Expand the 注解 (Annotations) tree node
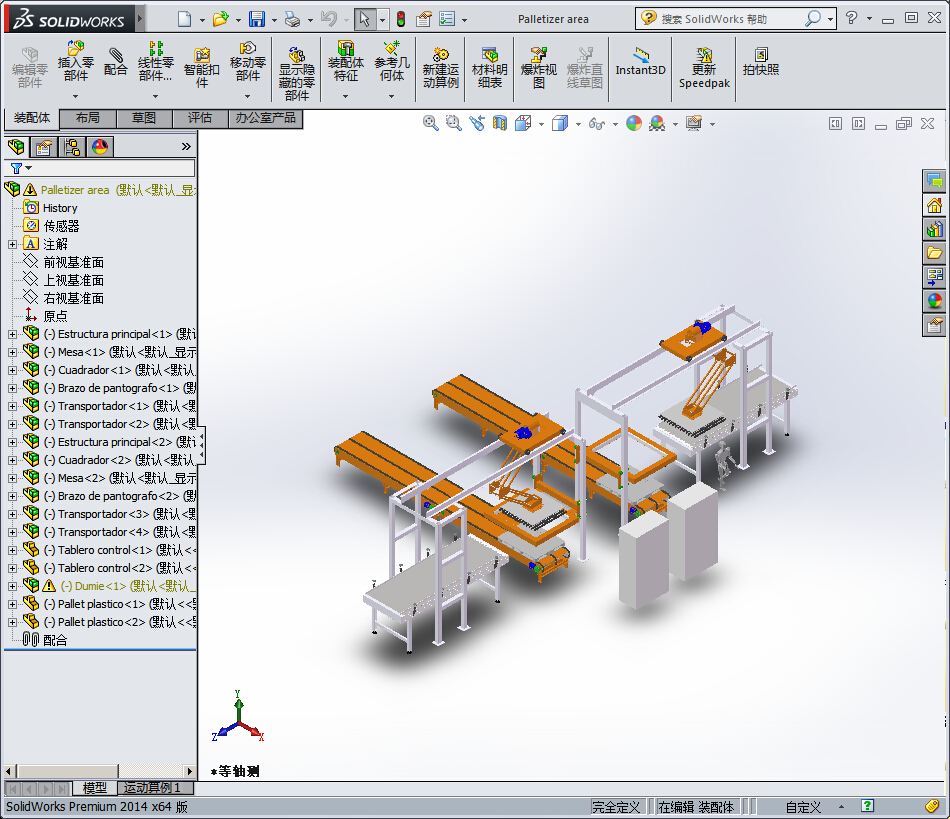Viewport: 950px width, 819px height. (12, 244)
